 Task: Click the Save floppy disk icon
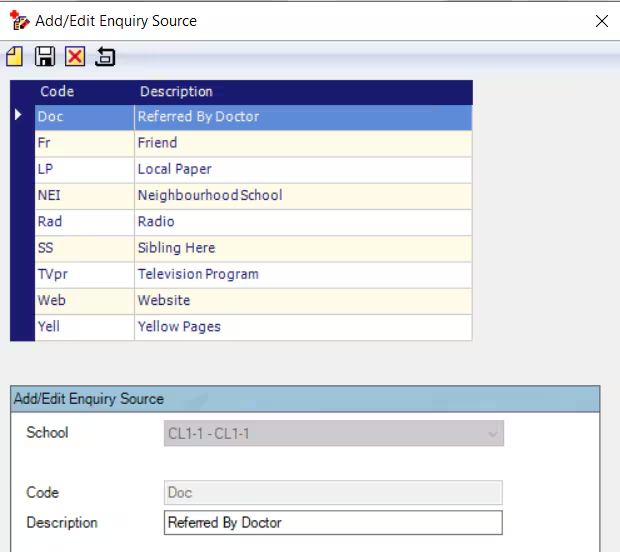(x=45, y=57)
